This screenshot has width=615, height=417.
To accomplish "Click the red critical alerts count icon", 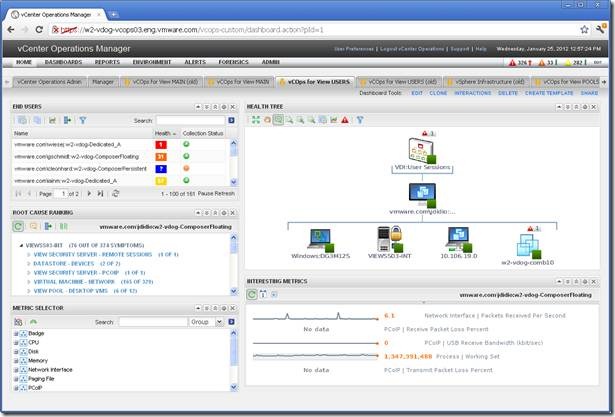I will [x=512, y=63].
